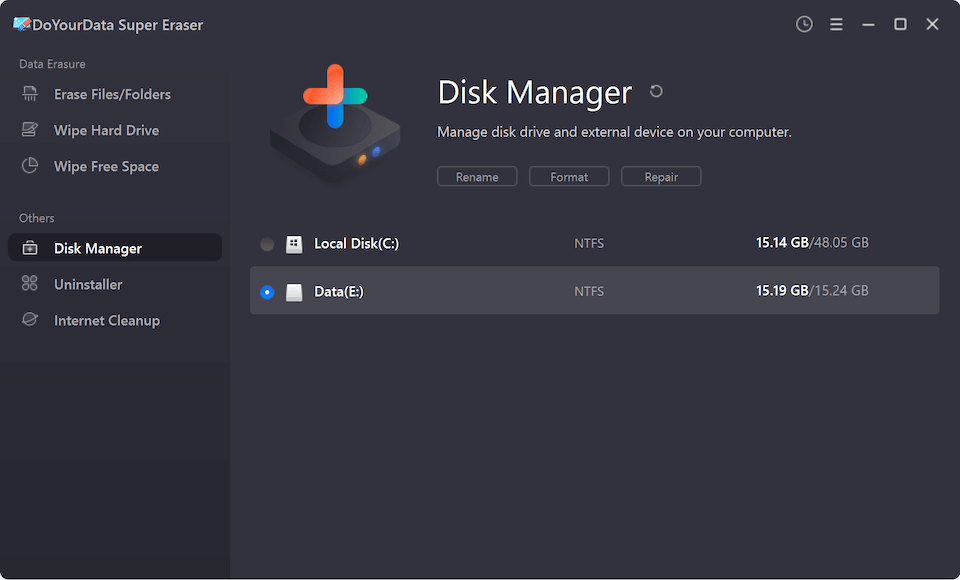Screen dimensions: 960x580
Task: Select the Local Disk(C:) radio button
Action: (x=267, y=244)
